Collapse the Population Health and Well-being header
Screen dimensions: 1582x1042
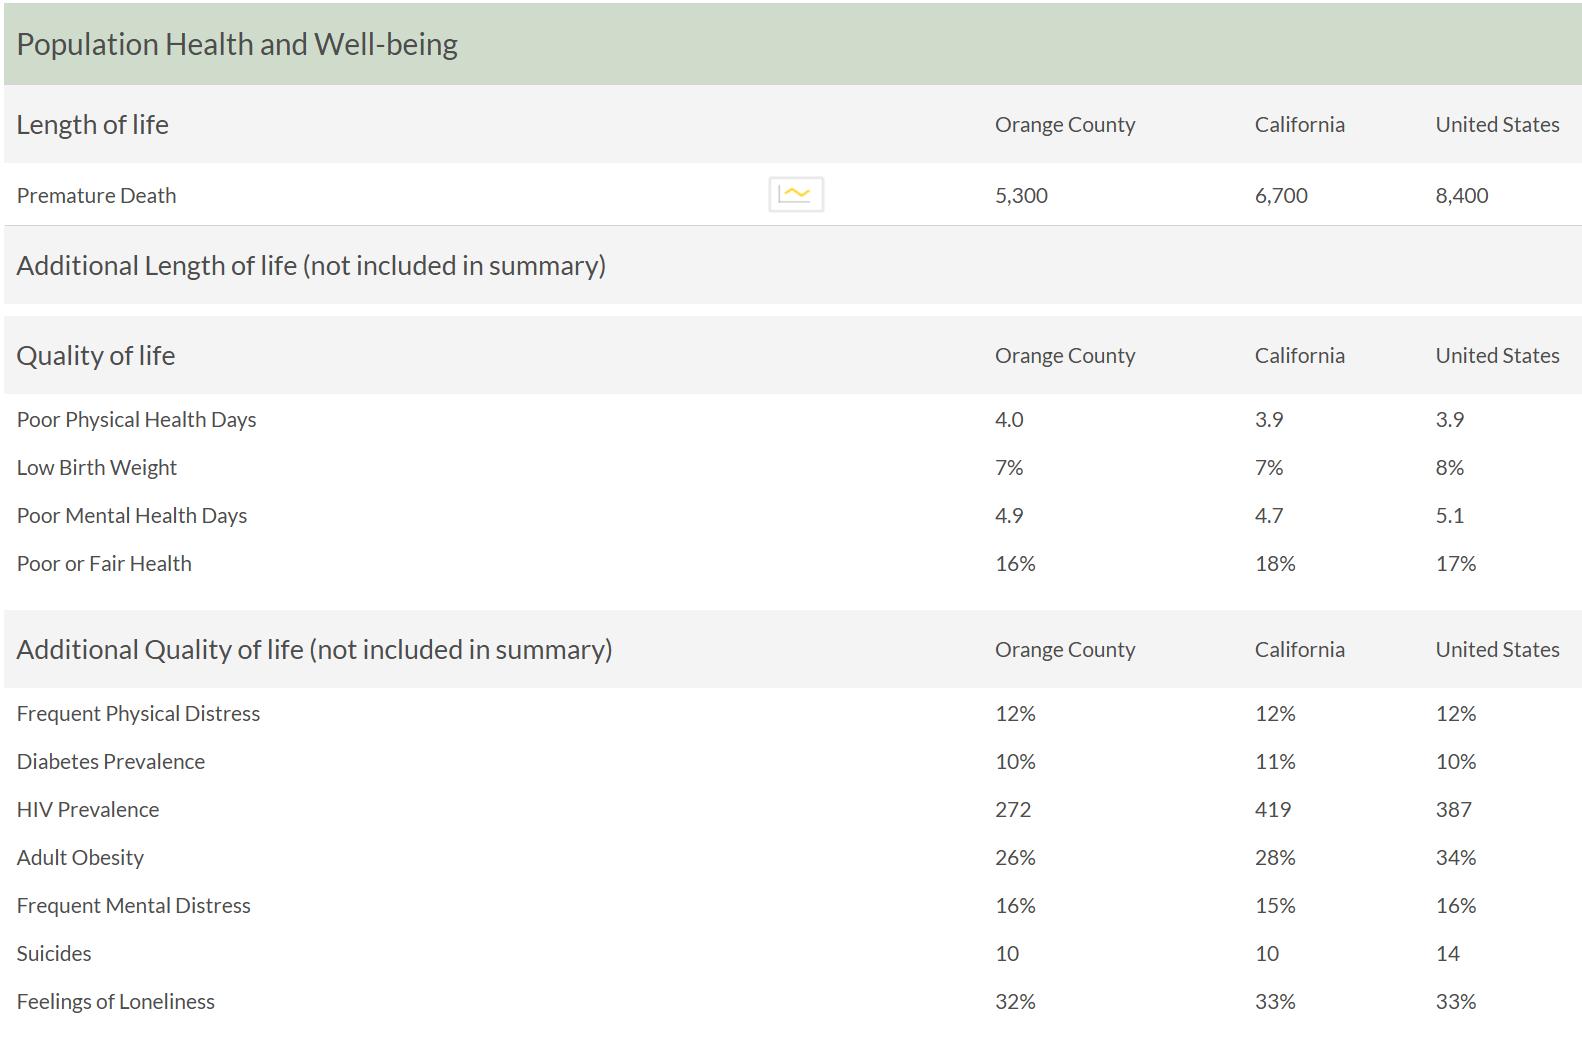[237, 45]
